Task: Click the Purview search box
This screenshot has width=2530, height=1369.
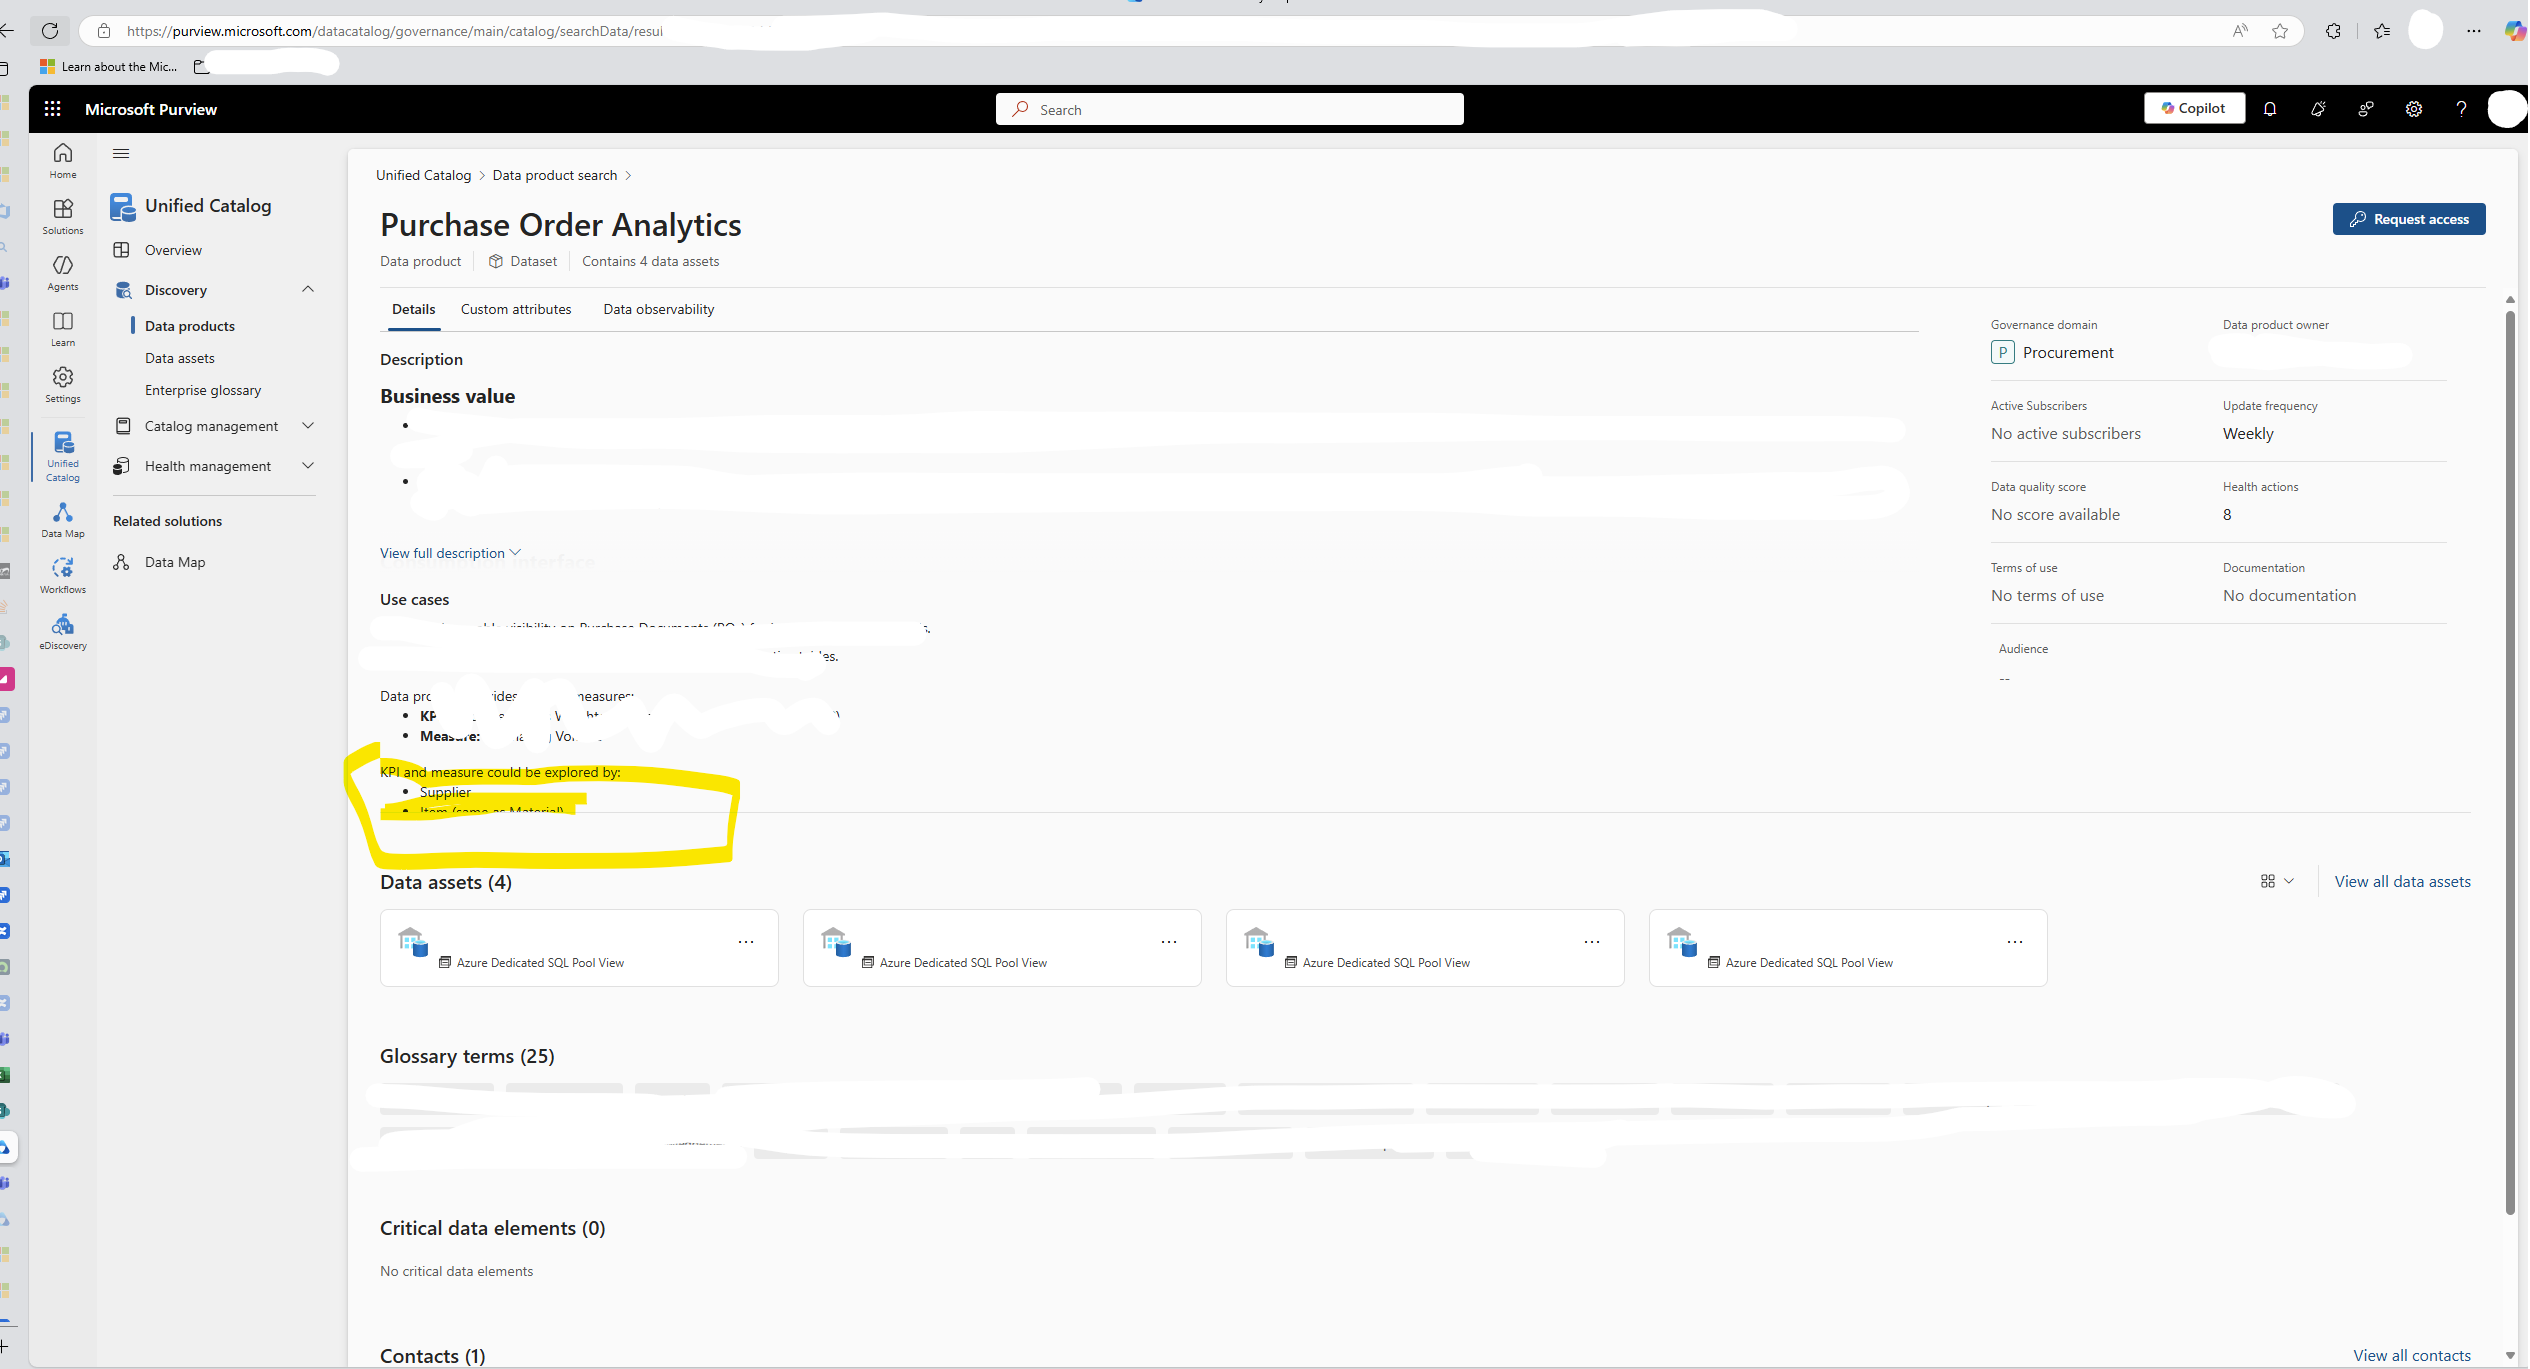Action: [1229, 109]
